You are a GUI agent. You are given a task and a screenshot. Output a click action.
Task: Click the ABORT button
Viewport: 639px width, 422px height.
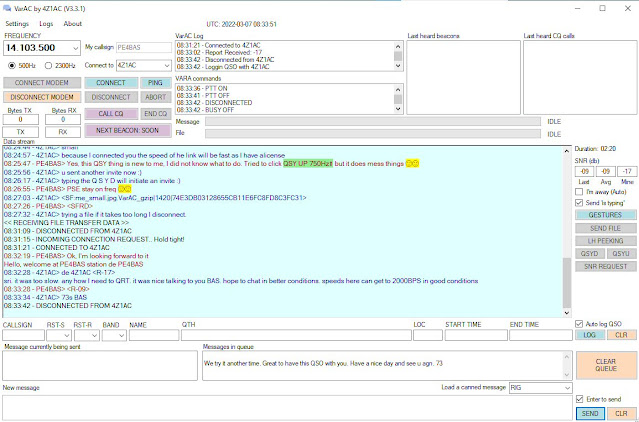[155, 97]
